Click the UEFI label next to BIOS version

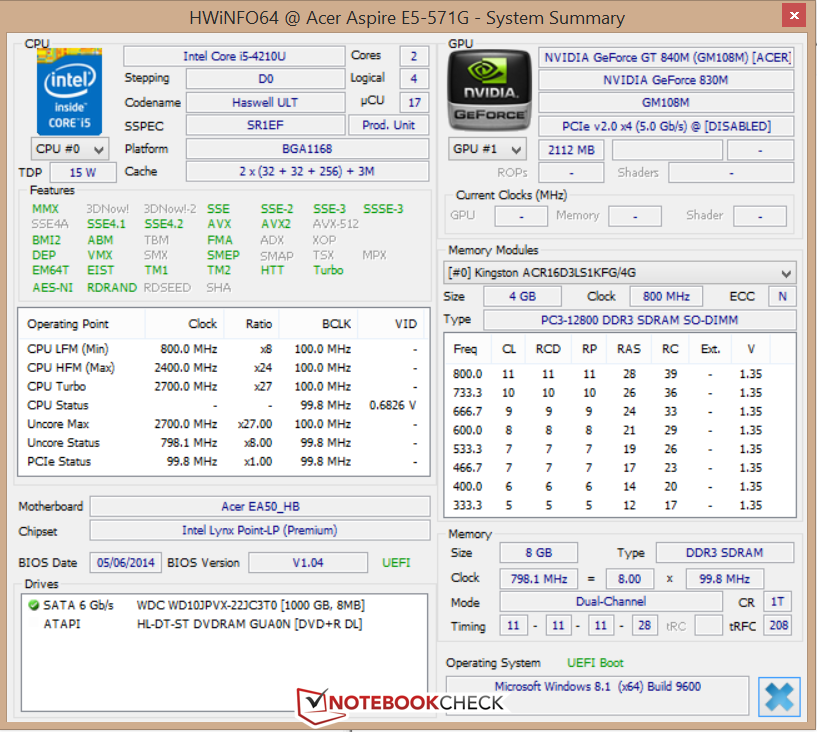click(396, 563)
